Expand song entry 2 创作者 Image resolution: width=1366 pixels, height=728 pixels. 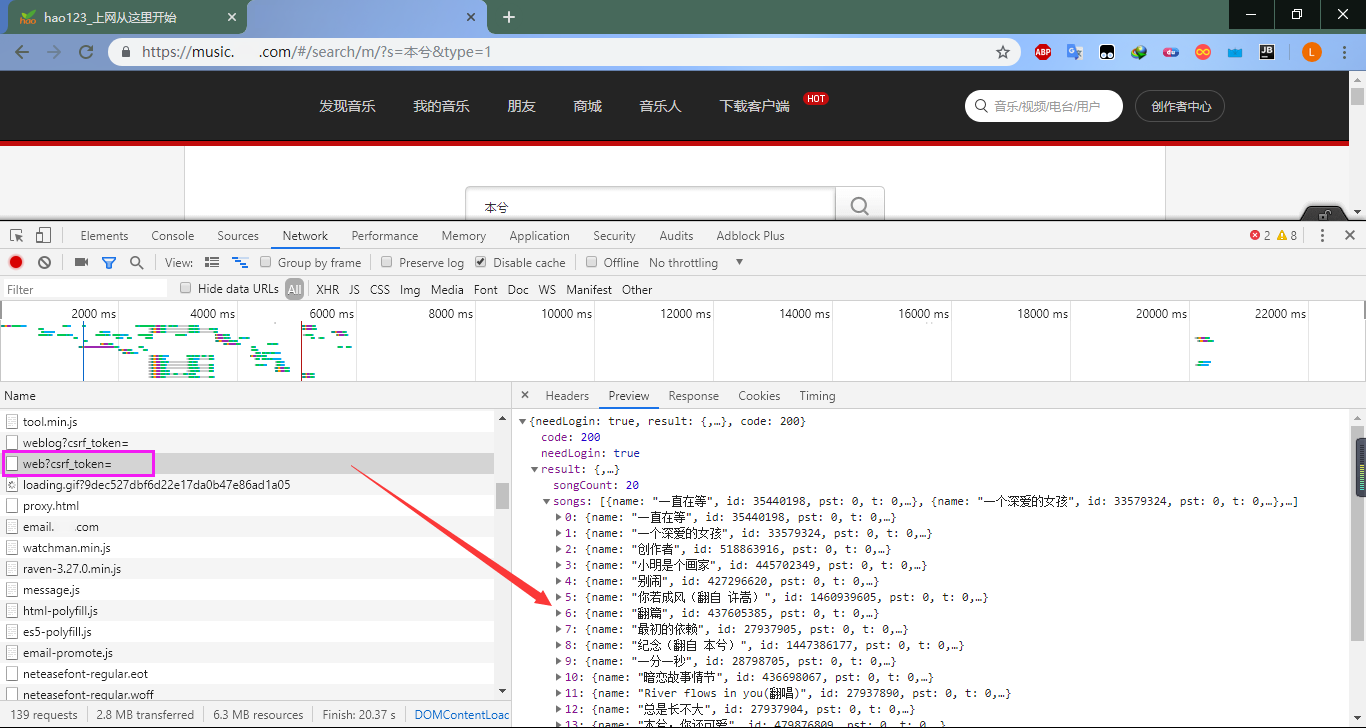(x=558, y=549)
